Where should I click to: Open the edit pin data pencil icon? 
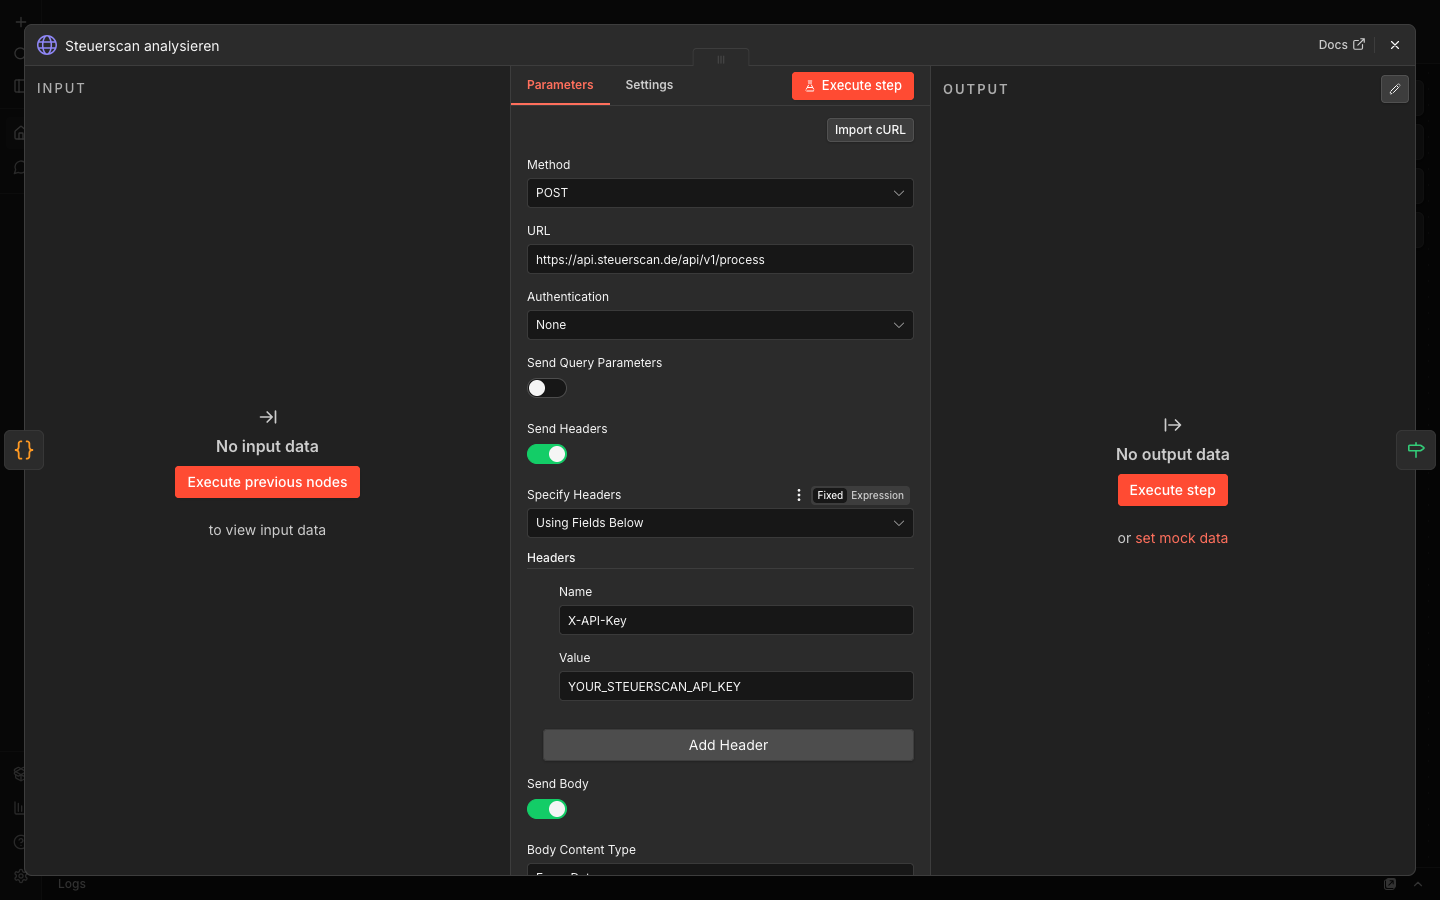[1394, 89]
